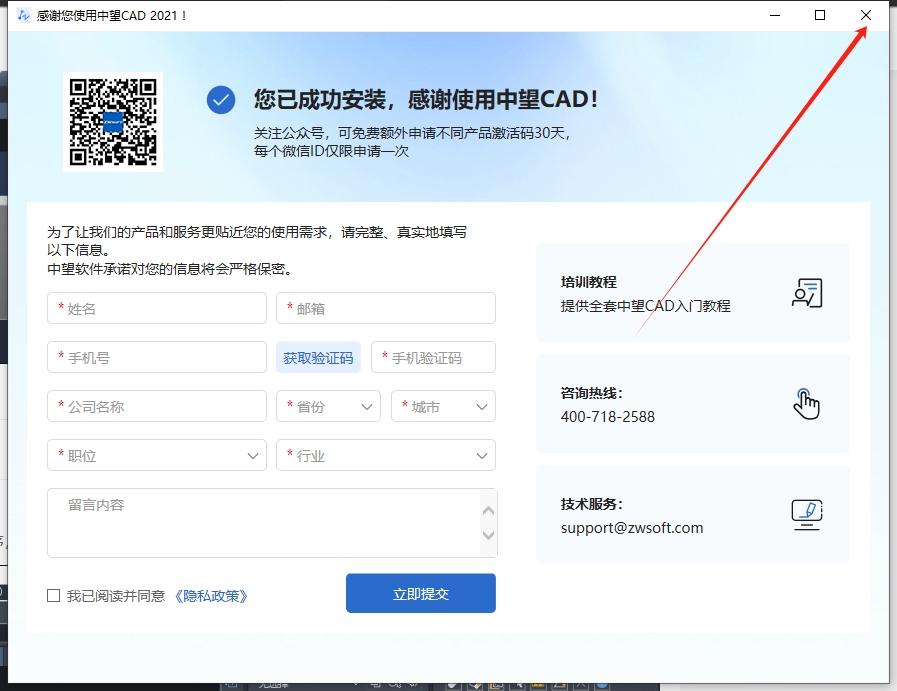Open the 隐私政策 privacy policy link

pyautogui.click(x=211, y=596)
